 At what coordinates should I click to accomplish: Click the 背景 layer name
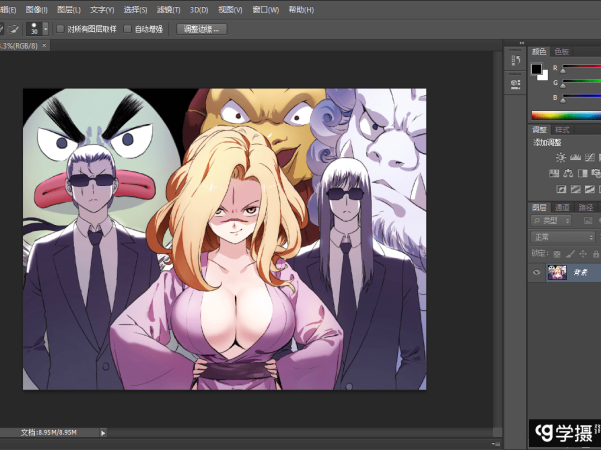pos(580,273)
